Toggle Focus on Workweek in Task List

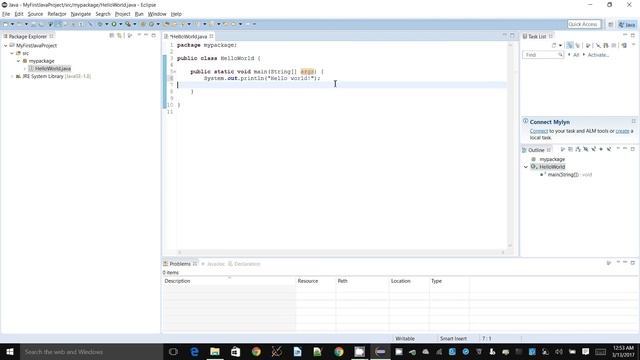pyautogui.click(x=588, y=45)
